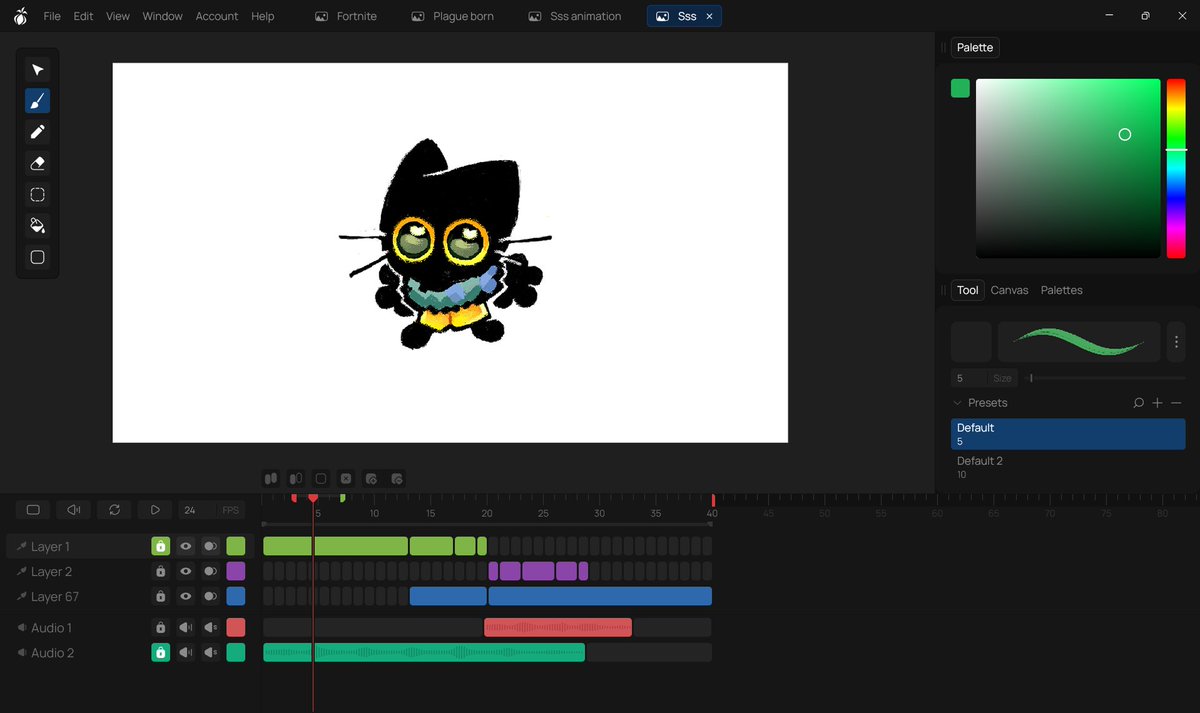The image size is (1200, 713).
Task: Lock Layer 67
Action: click(160, 597)
